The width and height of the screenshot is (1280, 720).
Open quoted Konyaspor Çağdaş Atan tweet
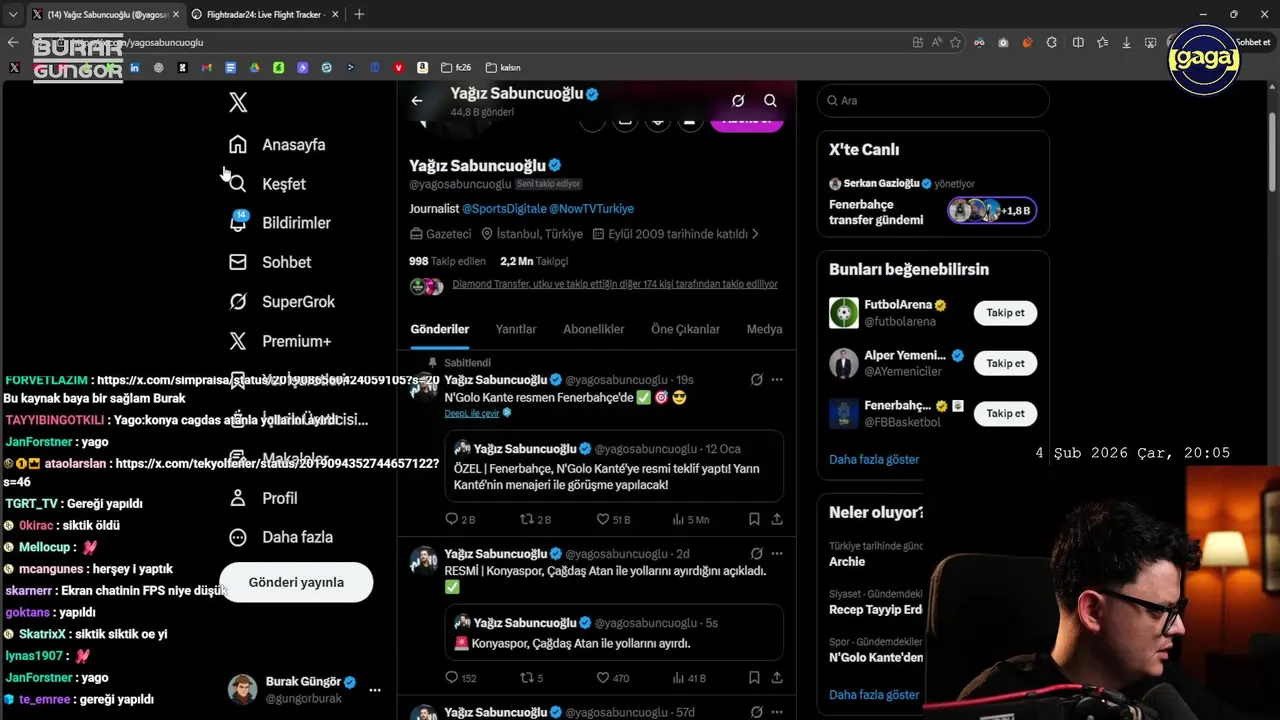click(614, 632)
